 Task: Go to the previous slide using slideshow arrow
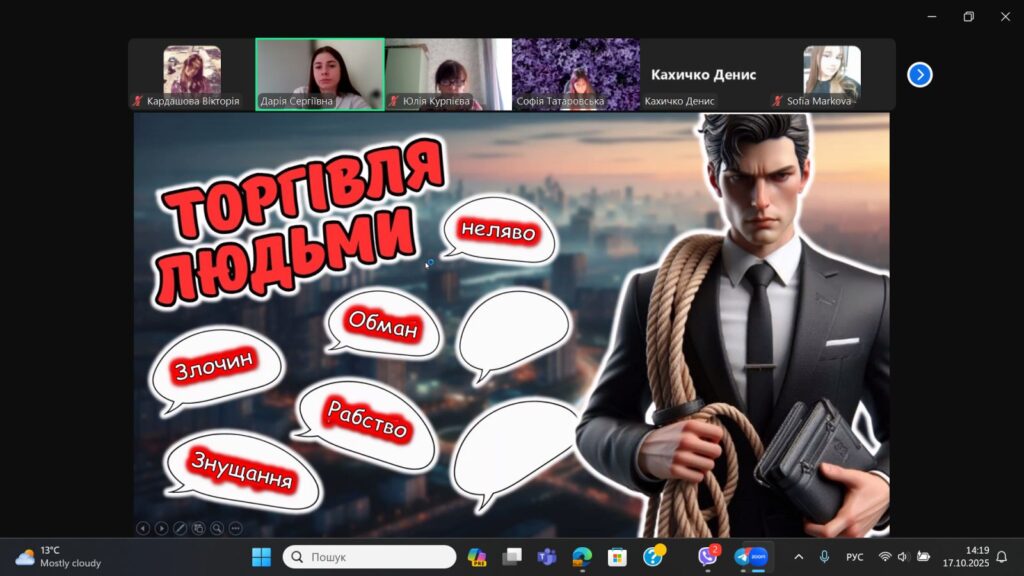point(143,528)
